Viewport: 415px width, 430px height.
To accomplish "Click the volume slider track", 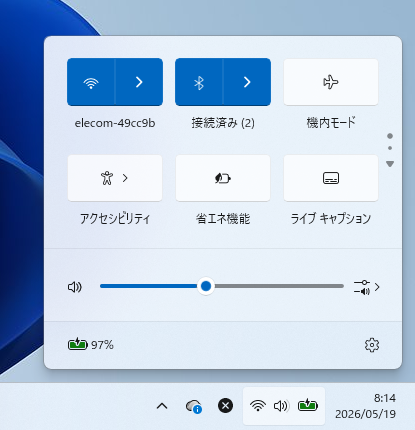I will [222, 286].
